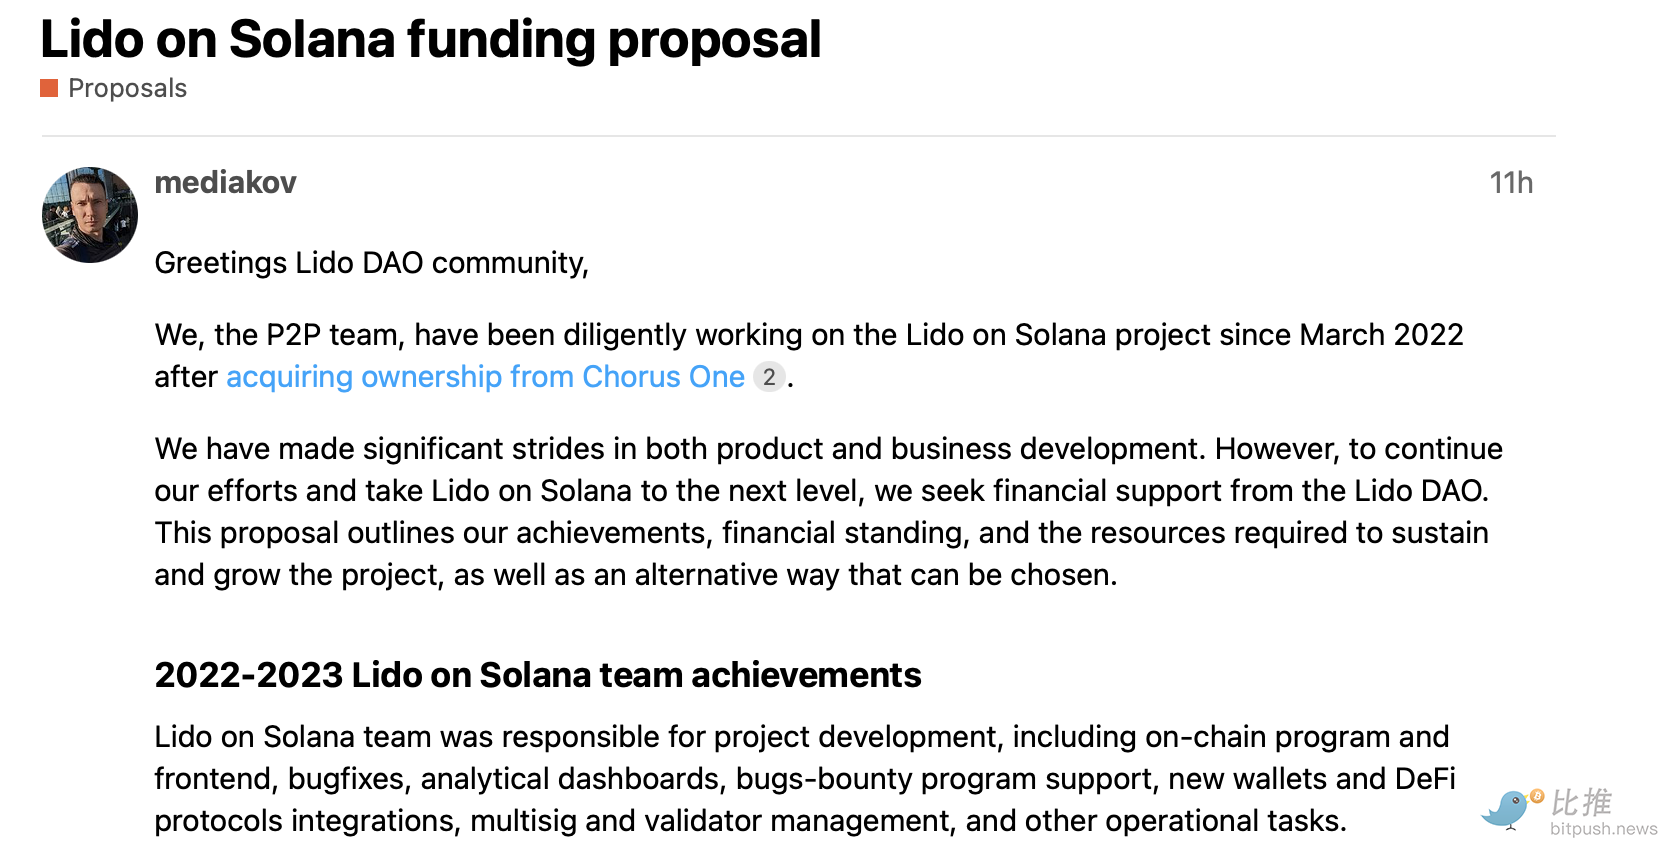Click the link click-count badge showing 2
1678x856 pixels.
pos(768,377)
